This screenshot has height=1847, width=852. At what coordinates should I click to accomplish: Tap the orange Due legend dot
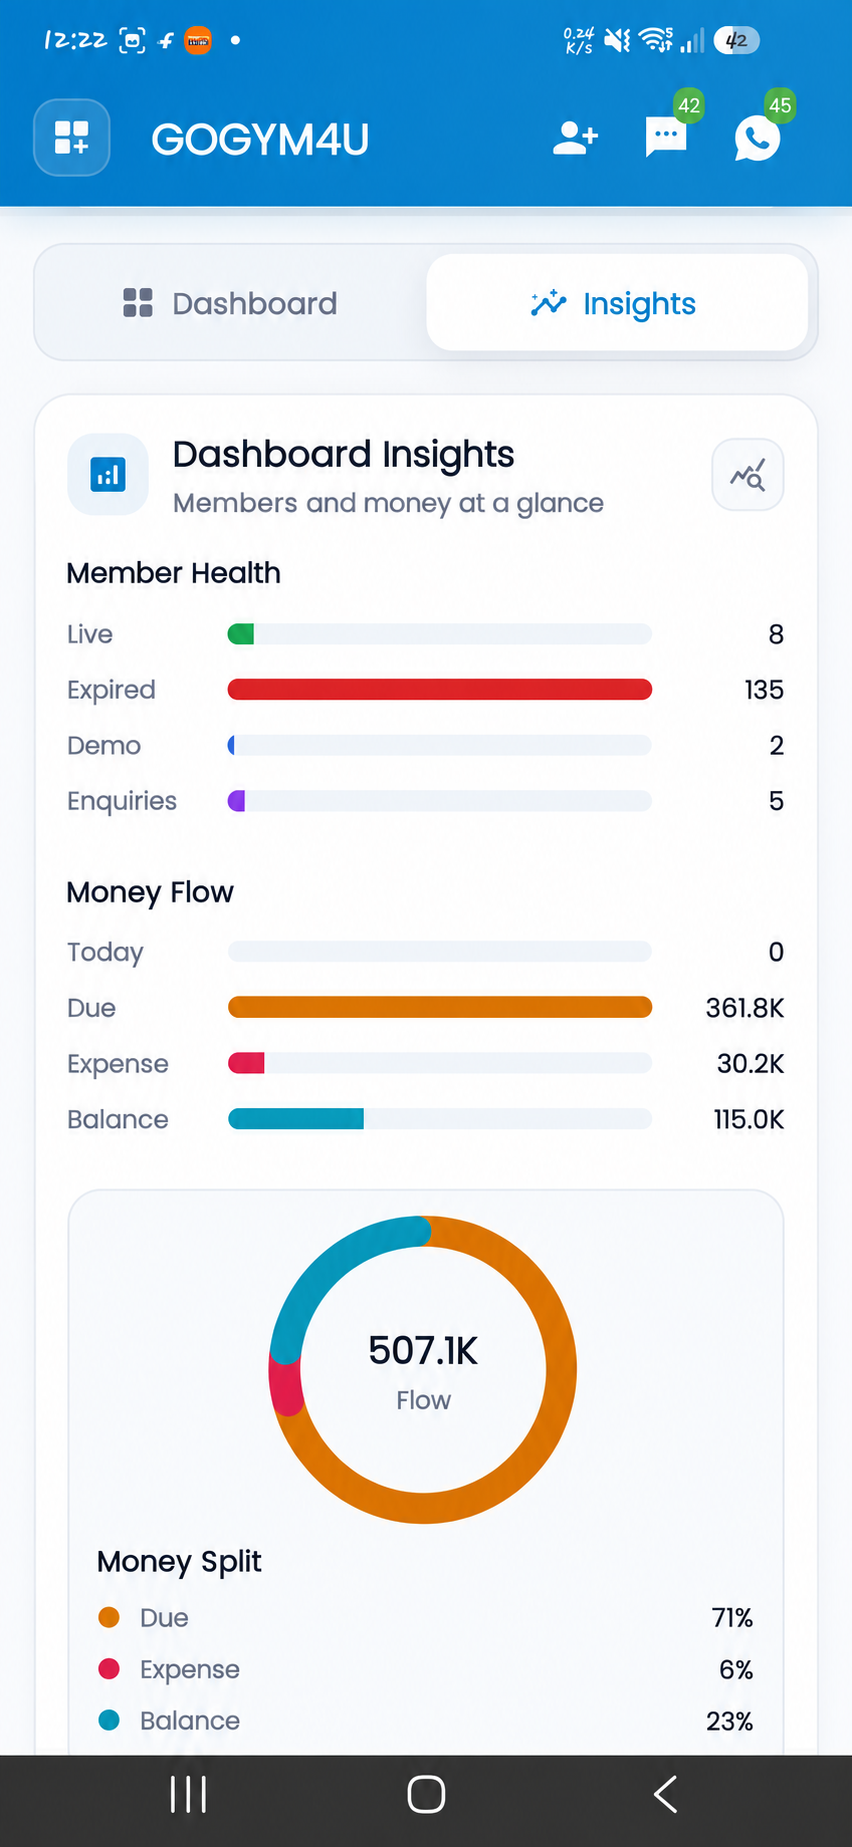(x=109, y=1617)
